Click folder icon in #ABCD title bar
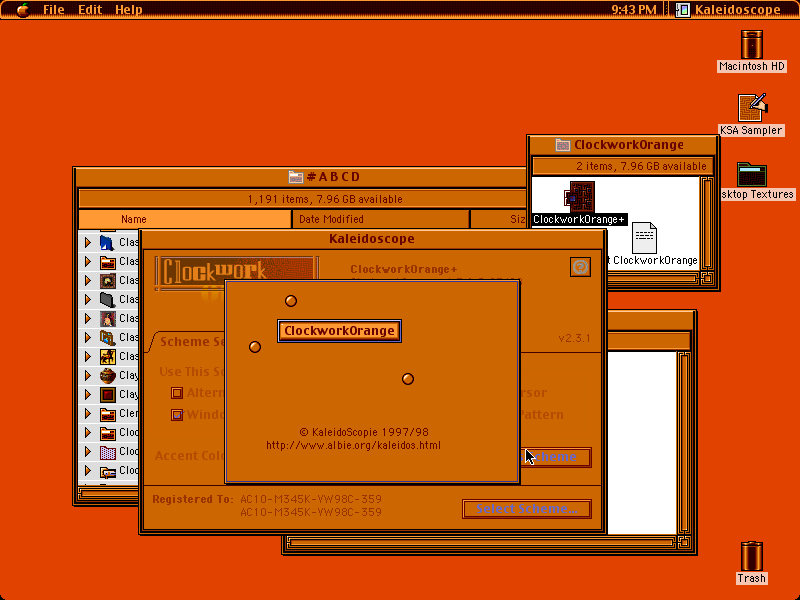This screenshot has height=600, width=800. 296,177
